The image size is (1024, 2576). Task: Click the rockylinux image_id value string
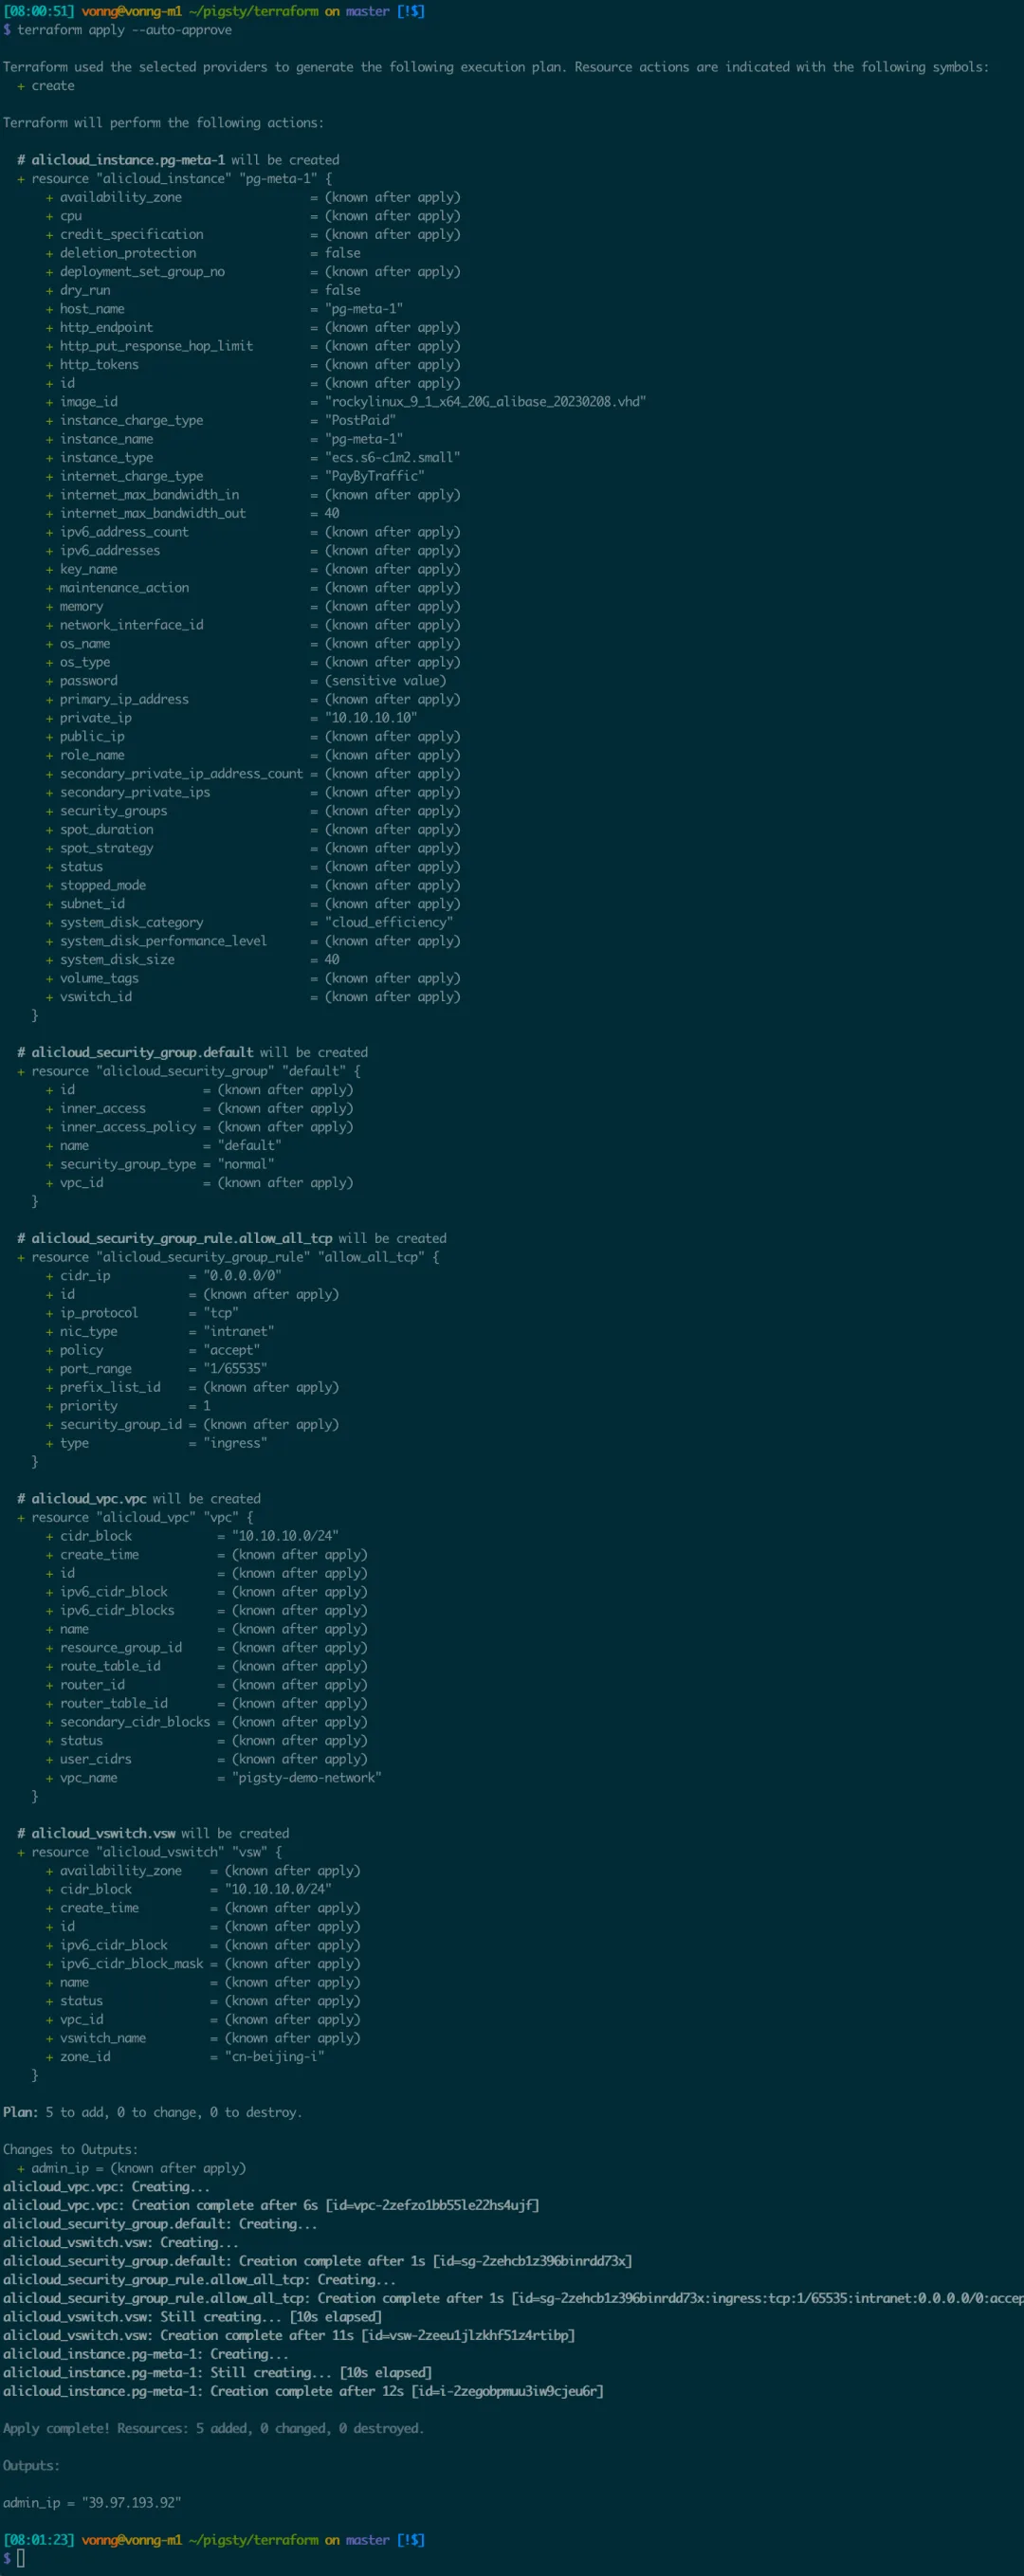click(485, 402)
